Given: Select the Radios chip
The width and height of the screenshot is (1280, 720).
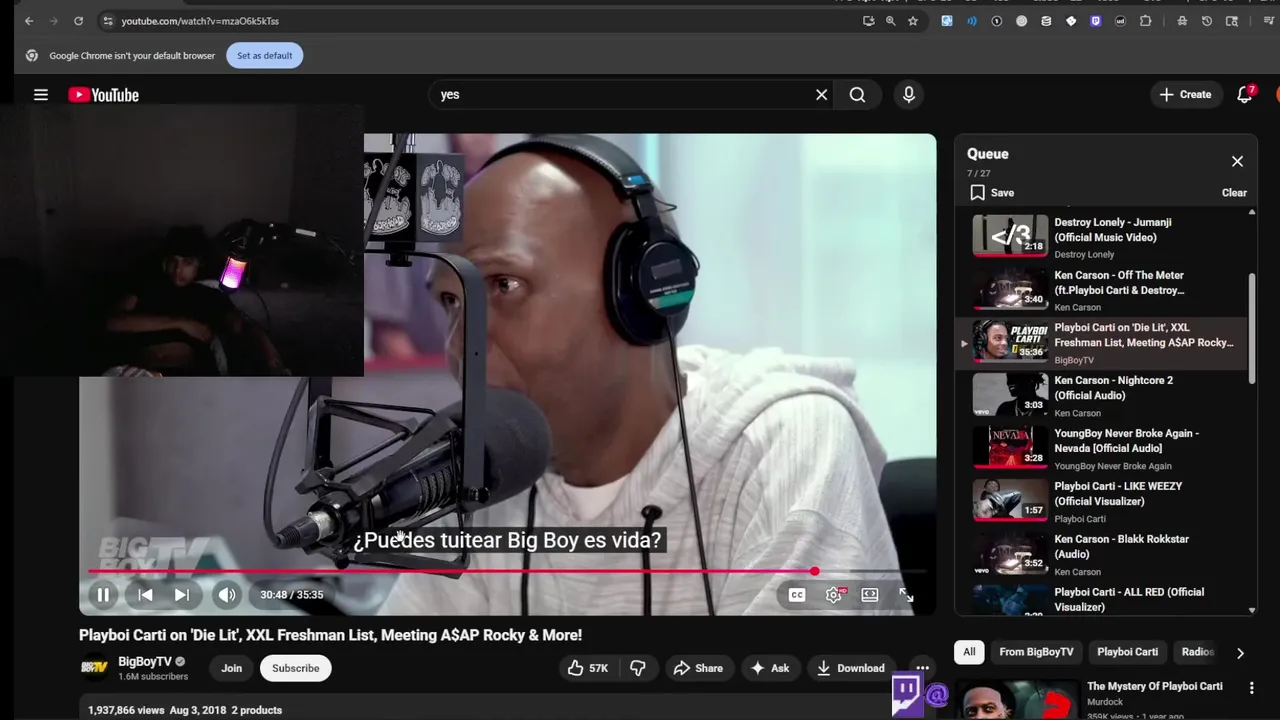Looking at the screenshot, I should (x=1197, y=652).
